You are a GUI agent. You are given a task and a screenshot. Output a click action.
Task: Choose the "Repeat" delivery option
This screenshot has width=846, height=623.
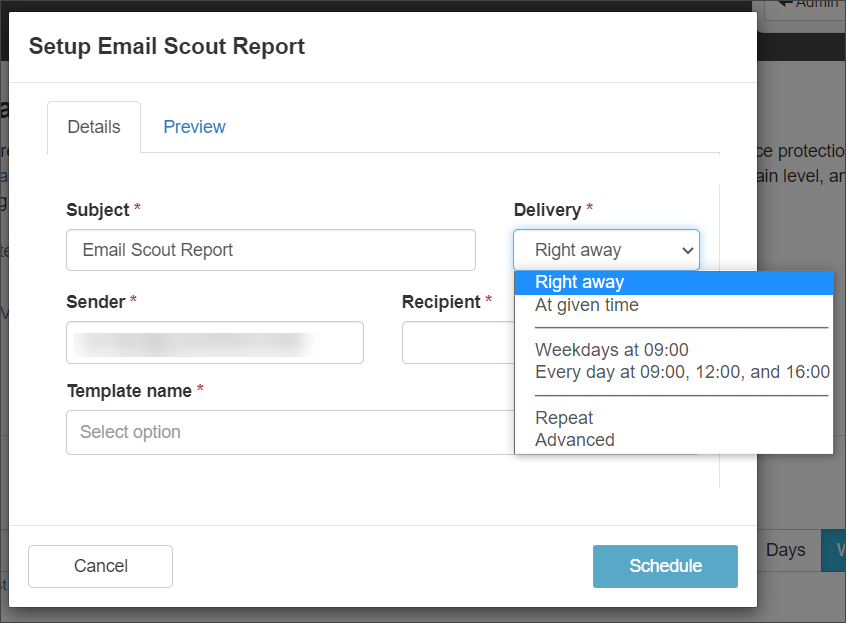[x=564, y=418]
